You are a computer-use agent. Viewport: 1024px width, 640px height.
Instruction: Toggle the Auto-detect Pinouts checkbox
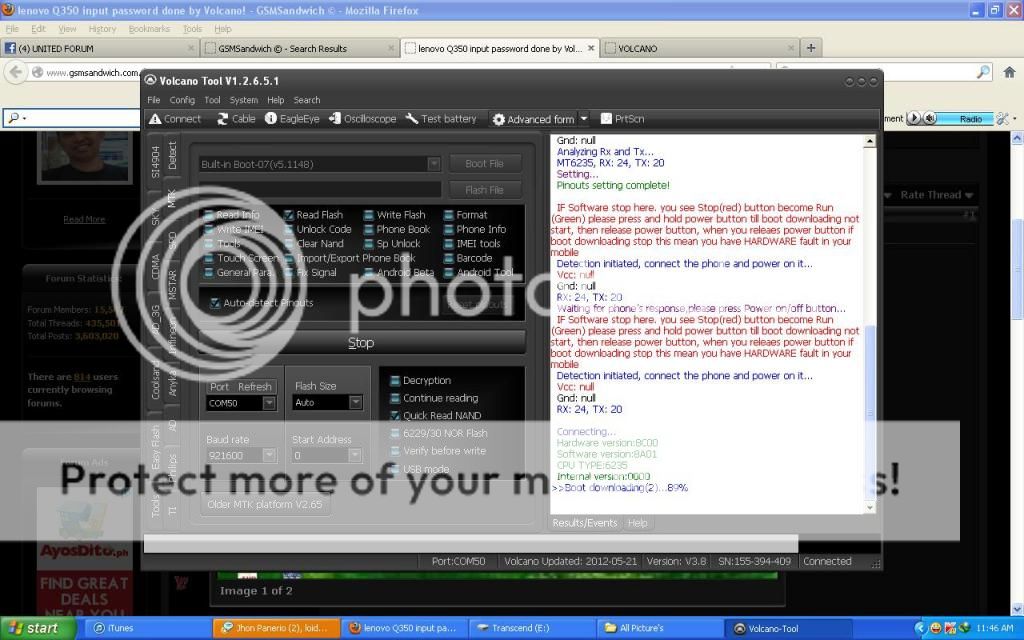pos(215,303)
